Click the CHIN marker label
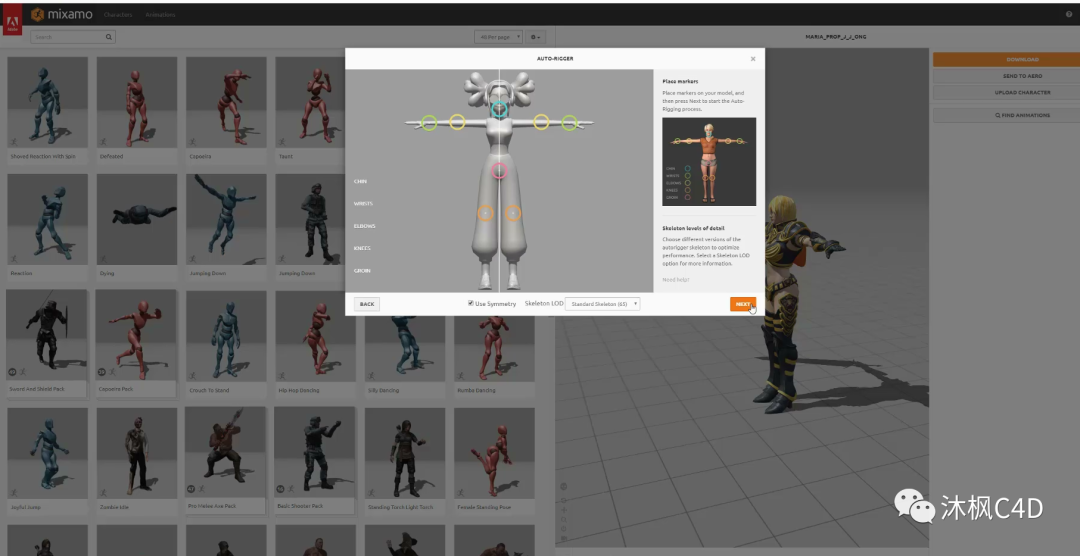This screenshot has height=556, width=1080. [x=360, y=182]
